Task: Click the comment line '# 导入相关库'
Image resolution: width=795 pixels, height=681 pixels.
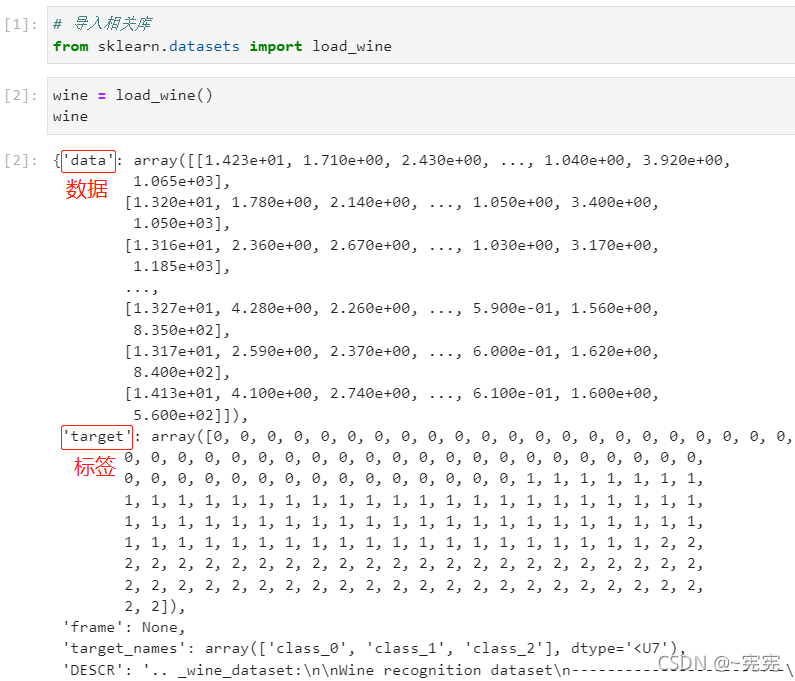Action: pyautogui.click(x=102, y=24)
